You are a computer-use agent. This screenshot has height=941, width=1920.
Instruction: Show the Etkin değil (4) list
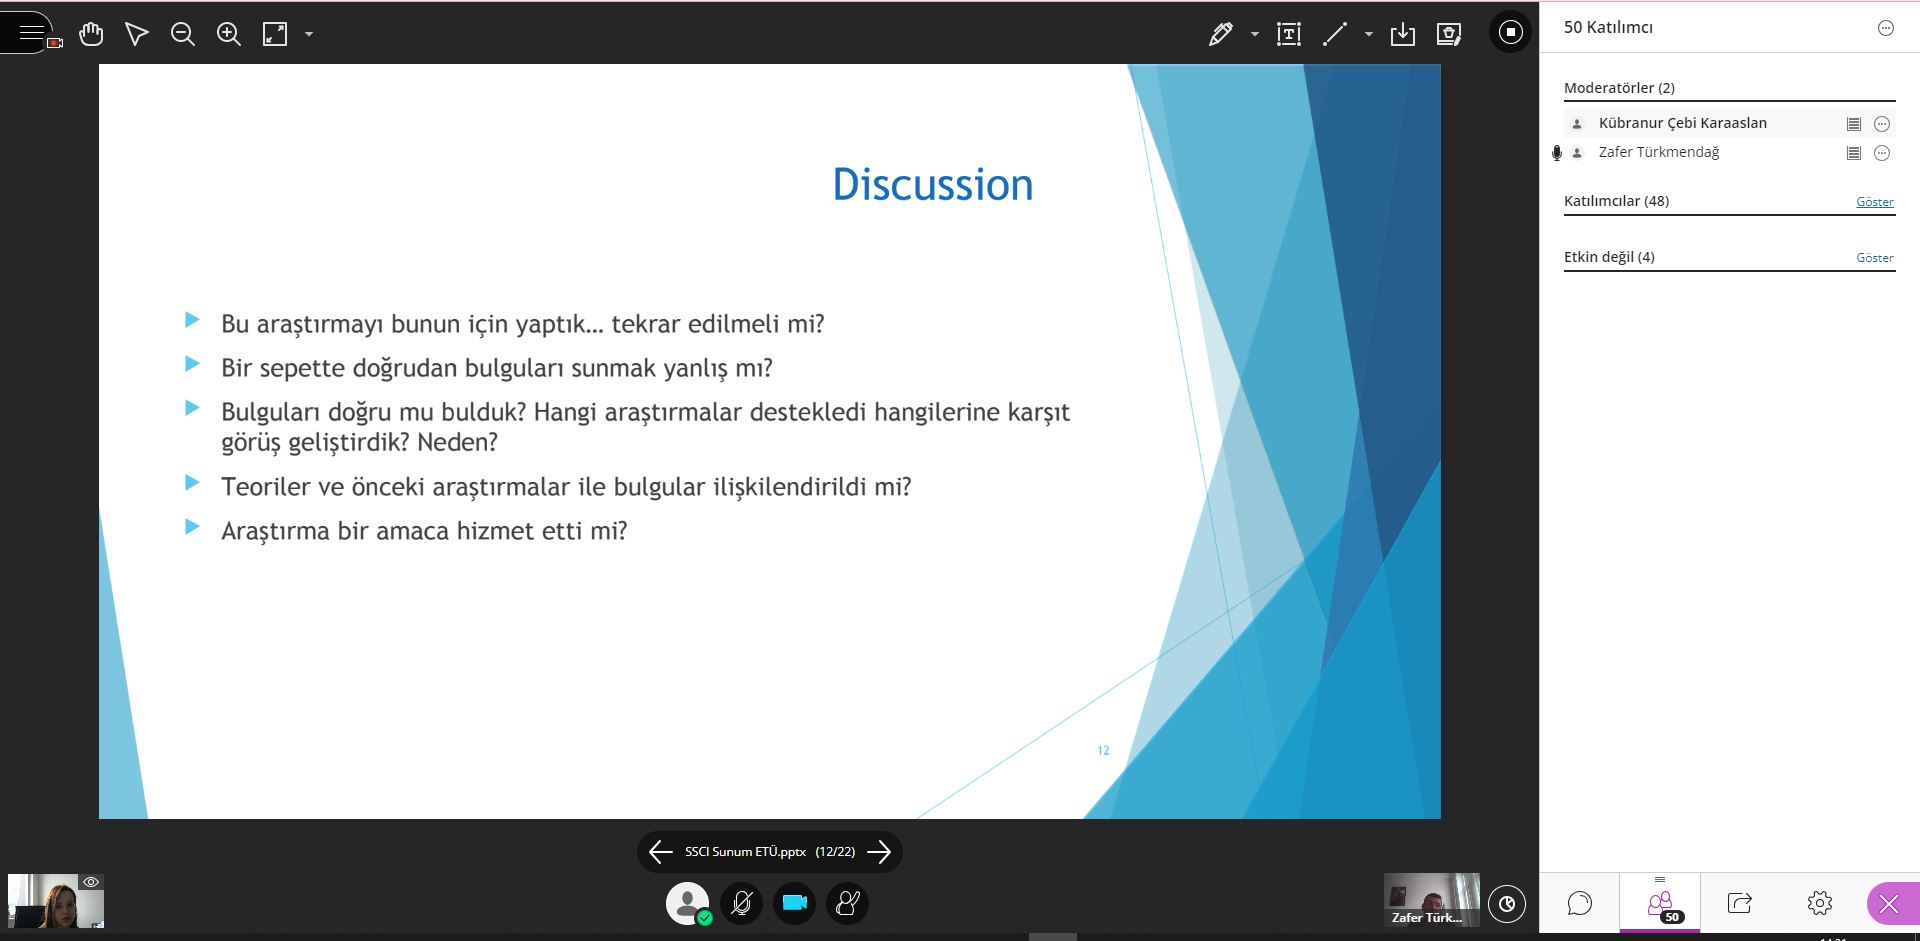[1874, 258]
